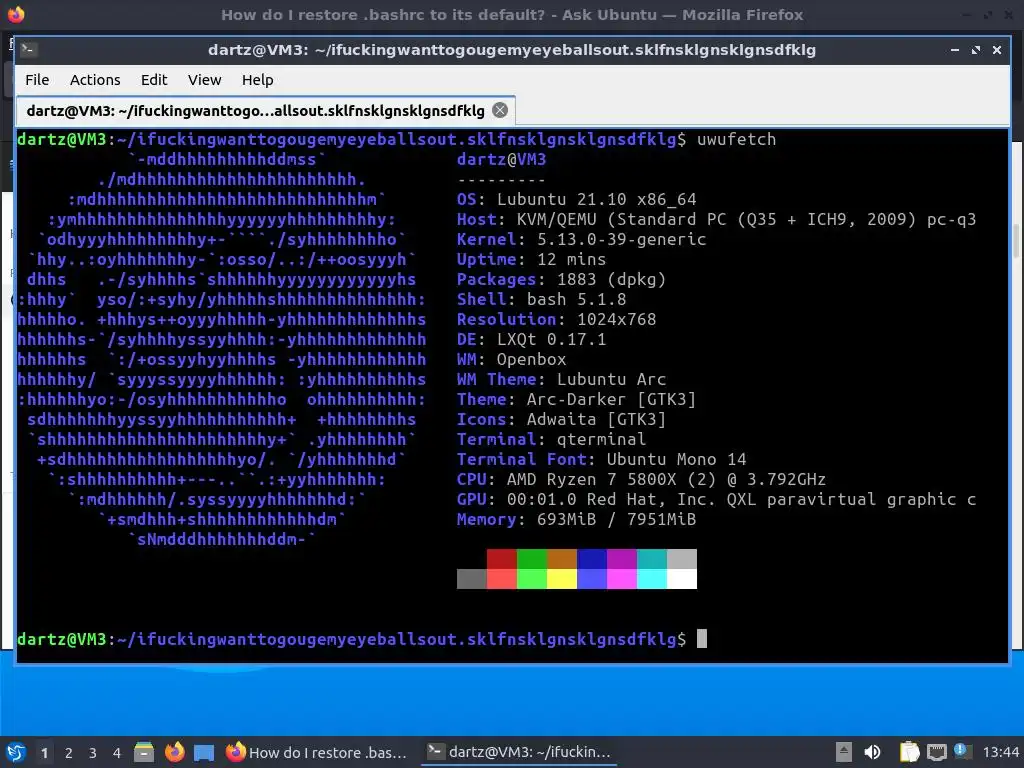The height and width of the screenshot is (768, 1024).
Task: Click the 'Packages: 1883 (dpkg)' line
Action: (562, 280)
